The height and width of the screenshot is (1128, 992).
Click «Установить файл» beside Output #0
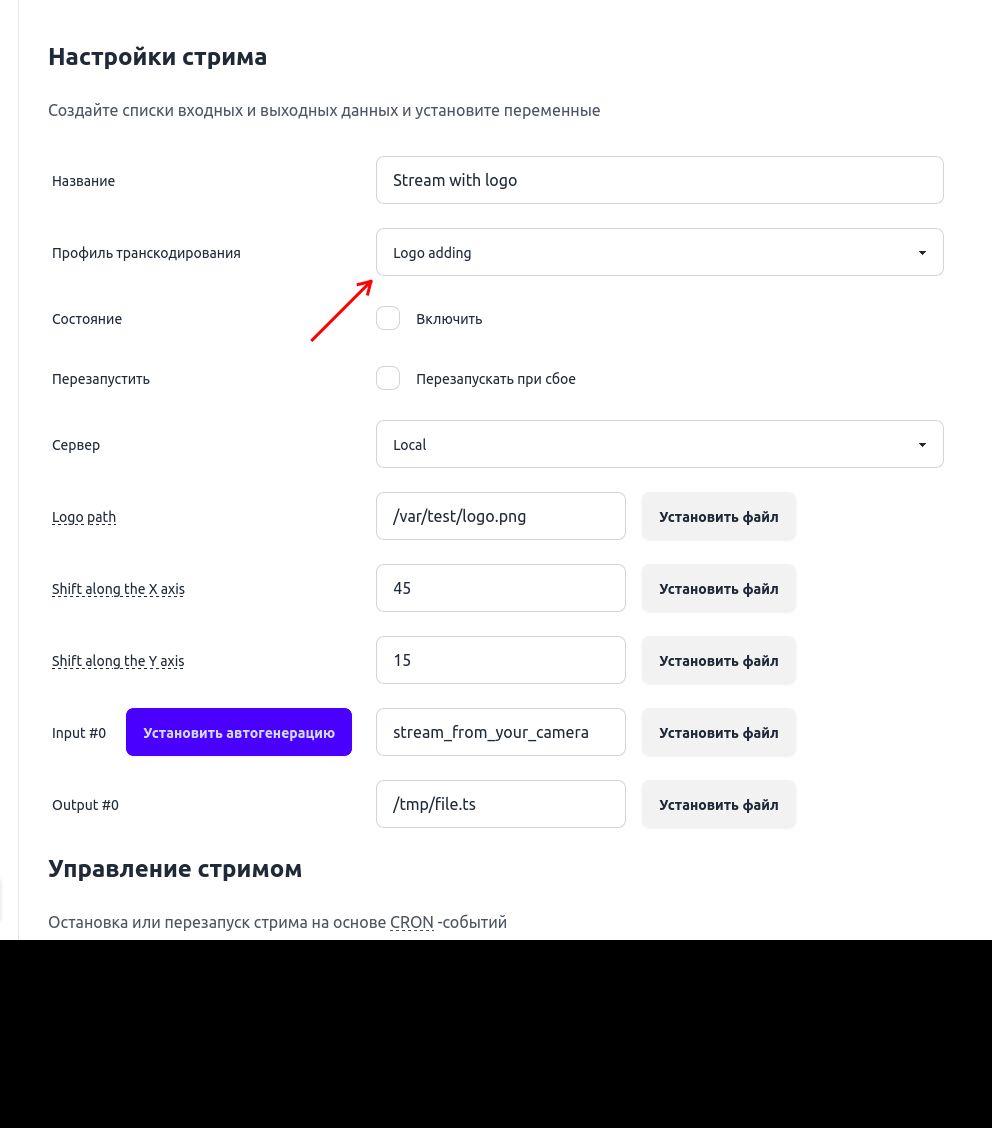tap(718, 804)
